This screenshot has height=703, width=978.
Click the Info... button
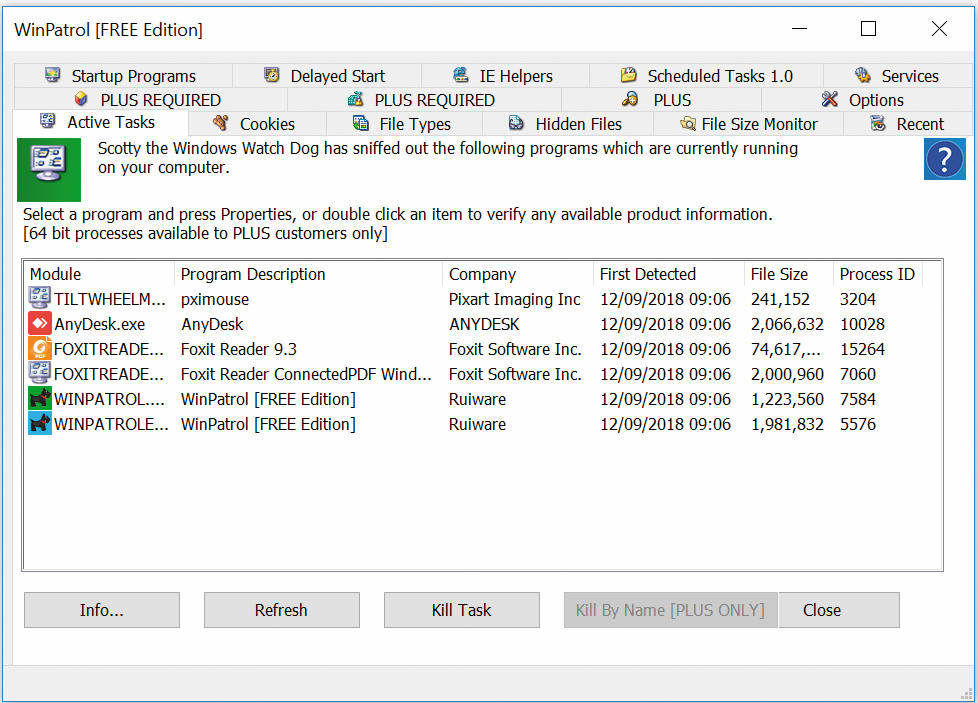(102, 609)
